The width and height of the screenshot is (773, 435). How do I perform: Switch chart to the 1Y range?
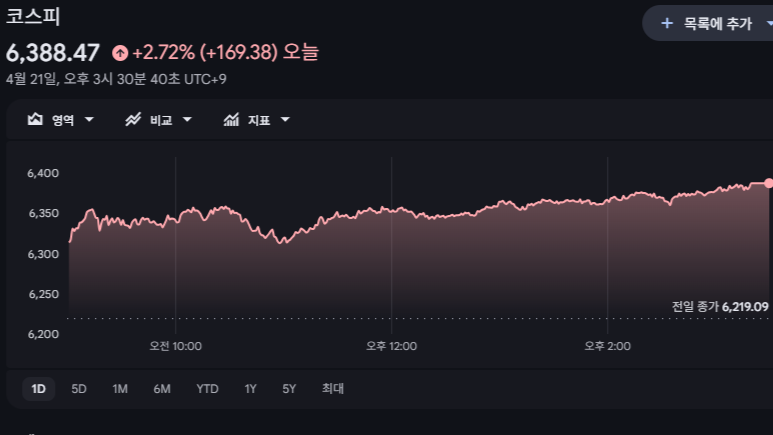coord(251,389)
